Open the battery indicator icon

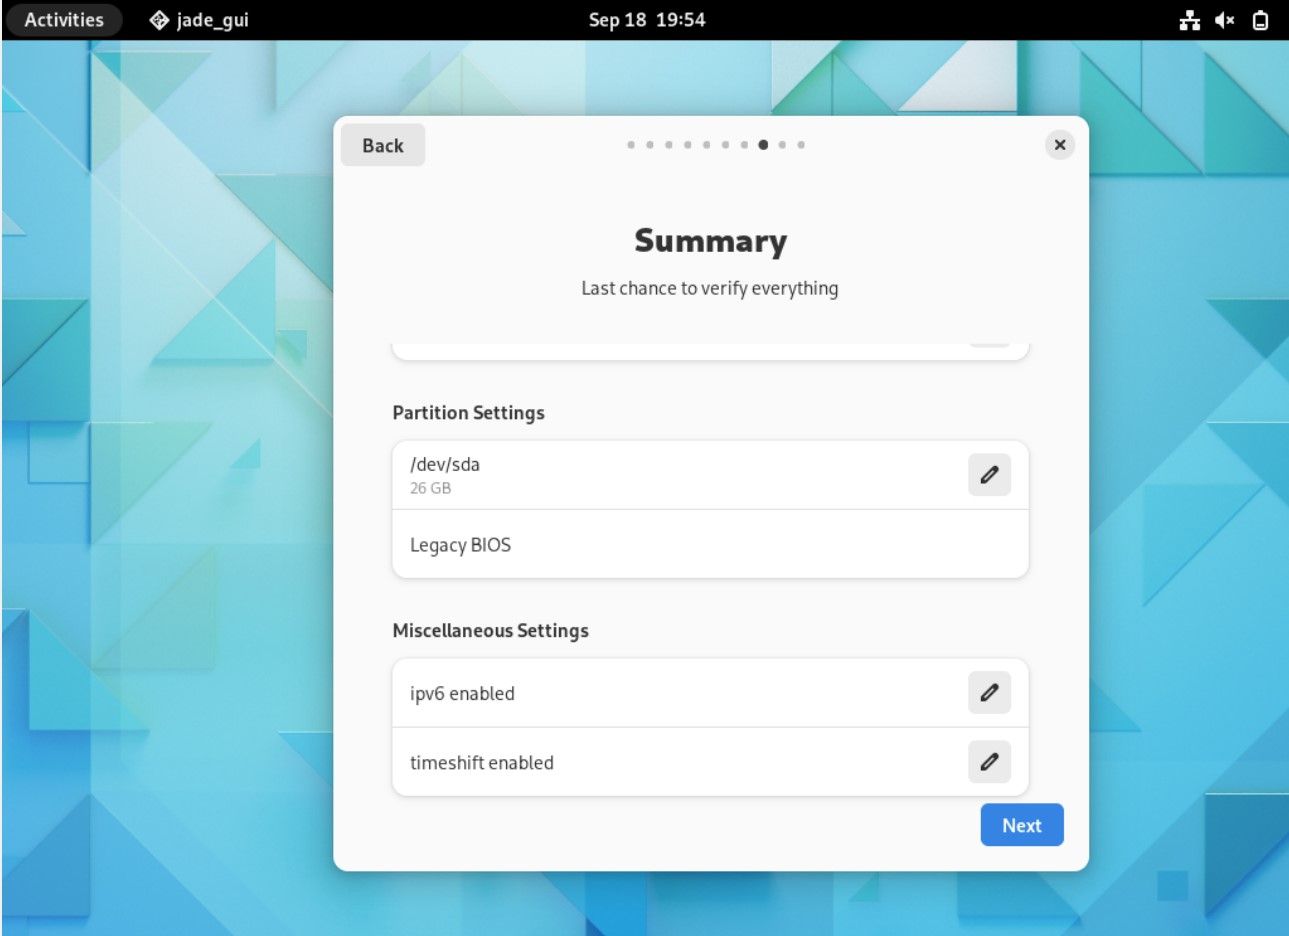point(1260,20)
